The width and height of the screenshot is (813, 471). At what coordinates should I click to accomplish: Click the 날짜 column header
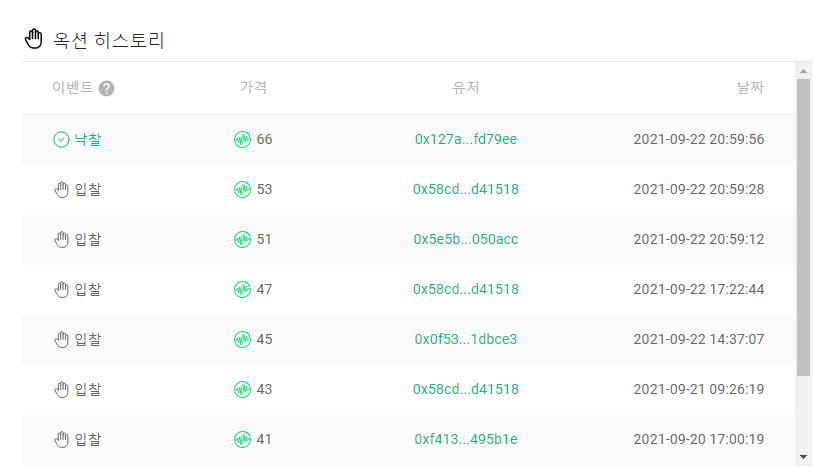(750, 87)
